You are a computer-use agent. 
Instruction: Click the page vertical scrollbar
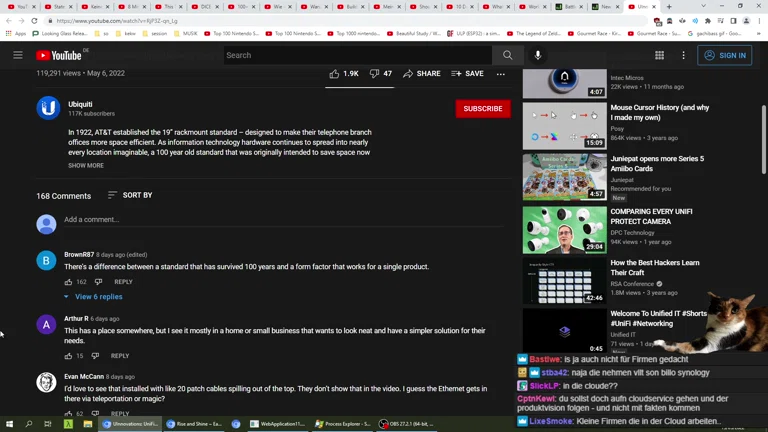[x=764, y=140]
